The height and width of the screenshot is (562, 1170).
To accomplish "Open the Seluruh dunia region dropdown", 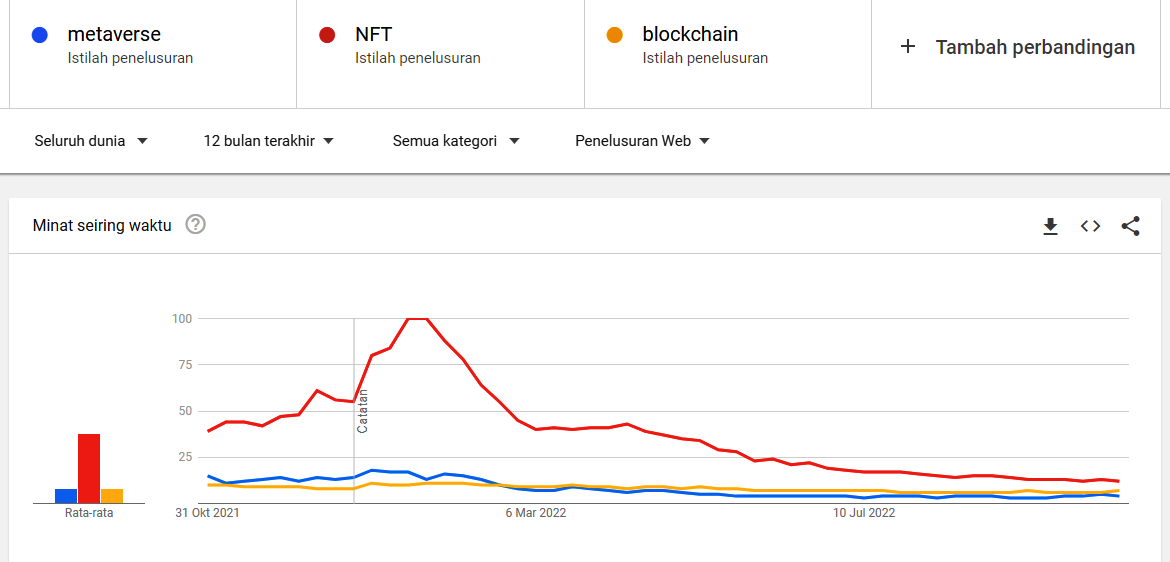I will [x=91, y=141].
